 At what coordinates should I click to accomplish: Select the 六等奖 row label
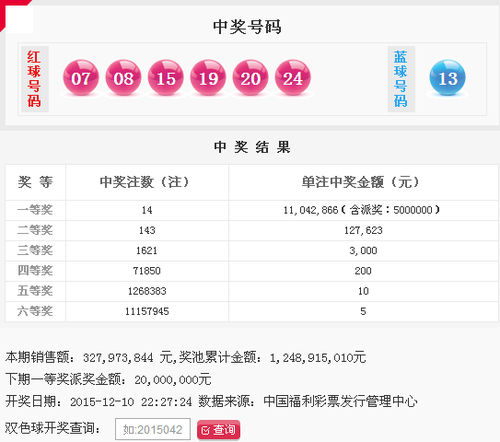[35, 311]
